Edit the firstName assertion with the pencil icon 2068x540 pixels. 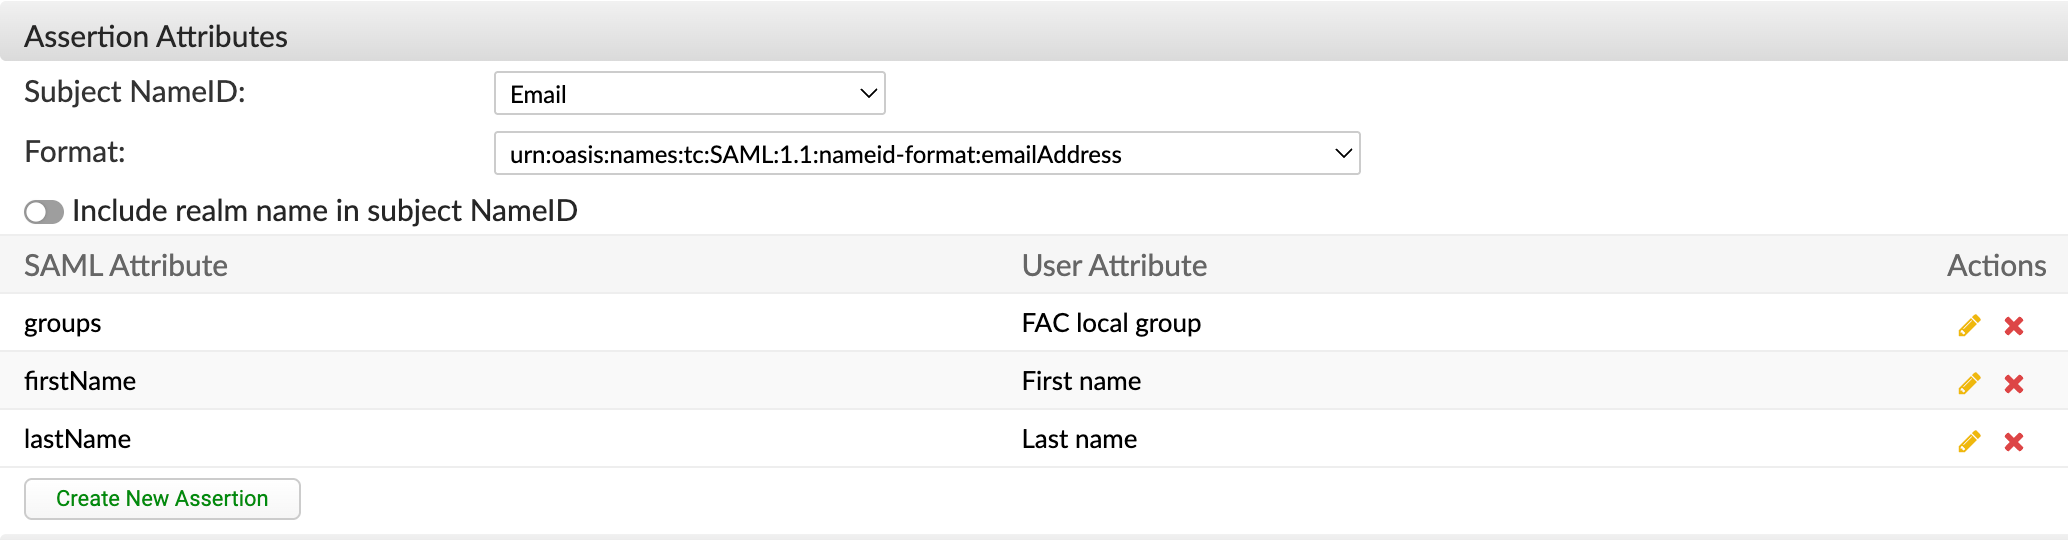point(1969,383)
